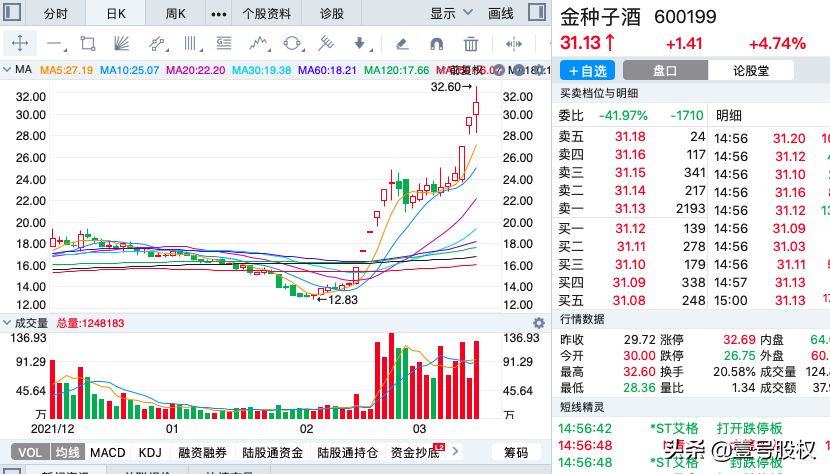The image size is (830, 474).
Task: Click the horizontal mirror arrows icon
Action: click(x=513, y=43)
